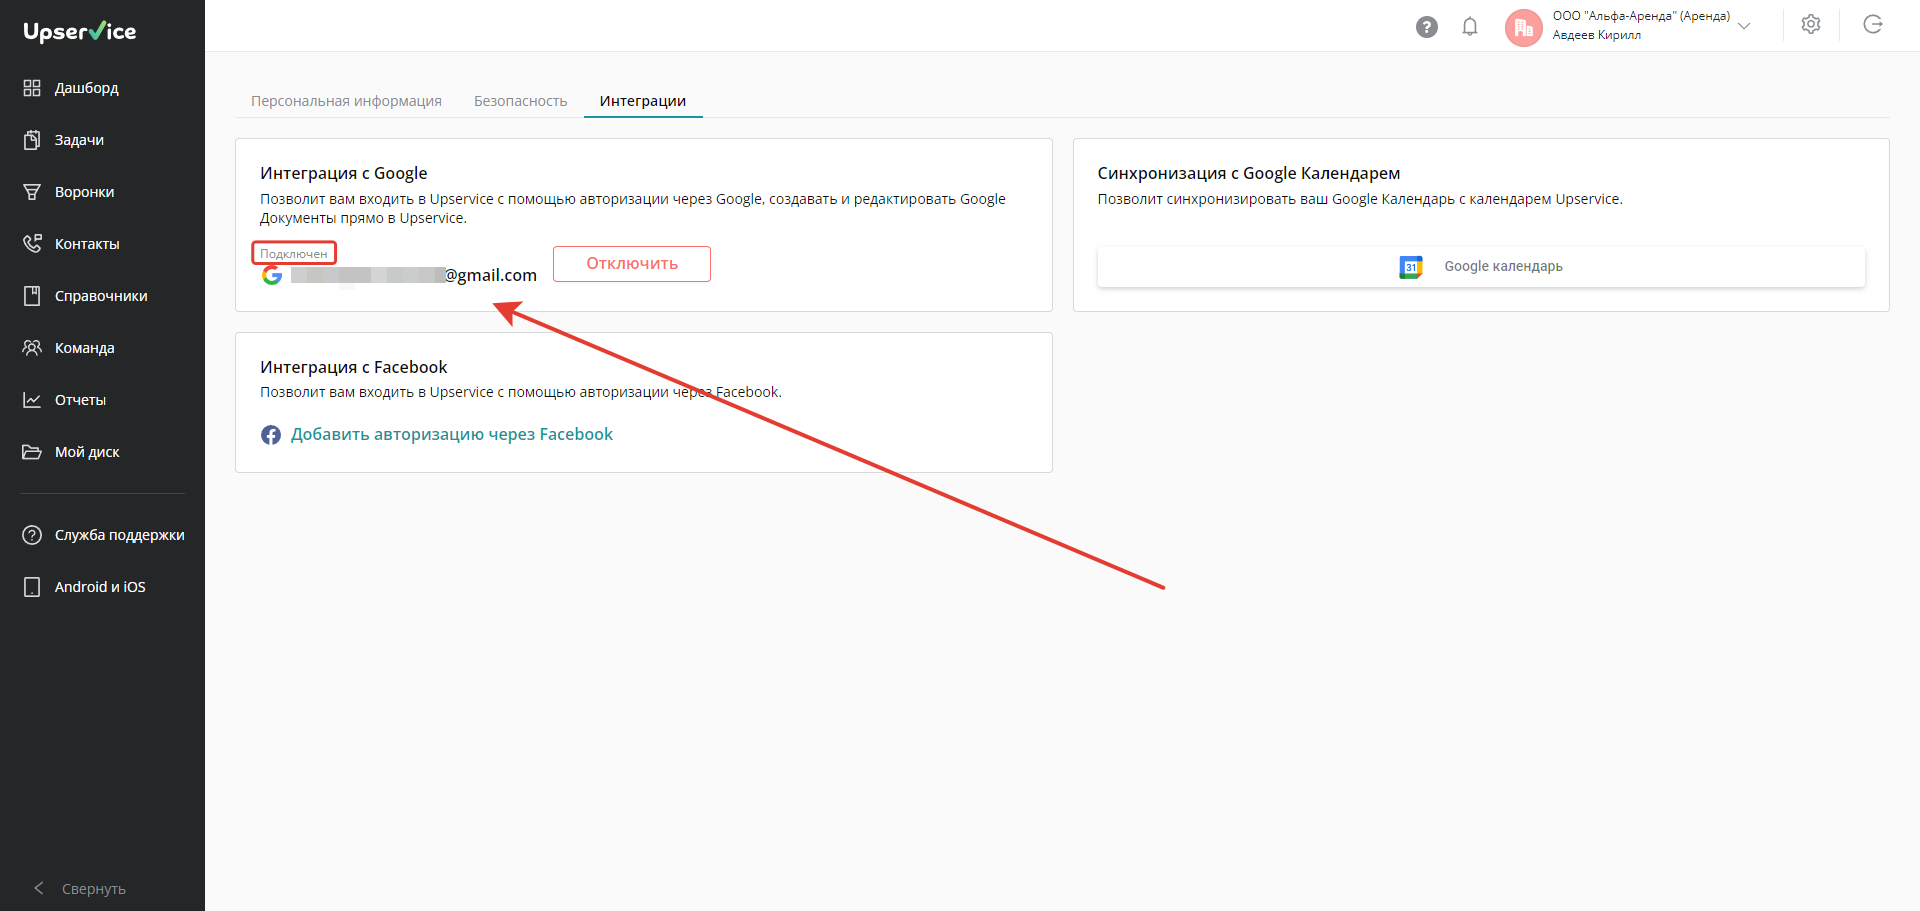Click the Reports chart icon
The width and height of the screenshot is (1920, 911).
coord(32,400)
